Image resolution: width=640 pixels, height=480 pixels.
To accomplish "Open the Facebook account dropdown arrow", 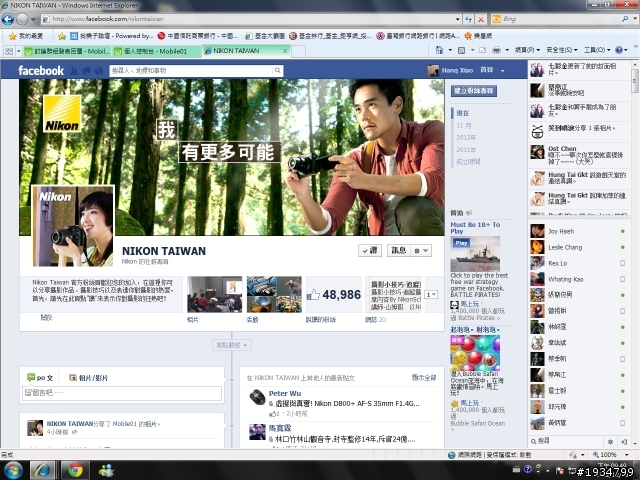I will 502,71.
